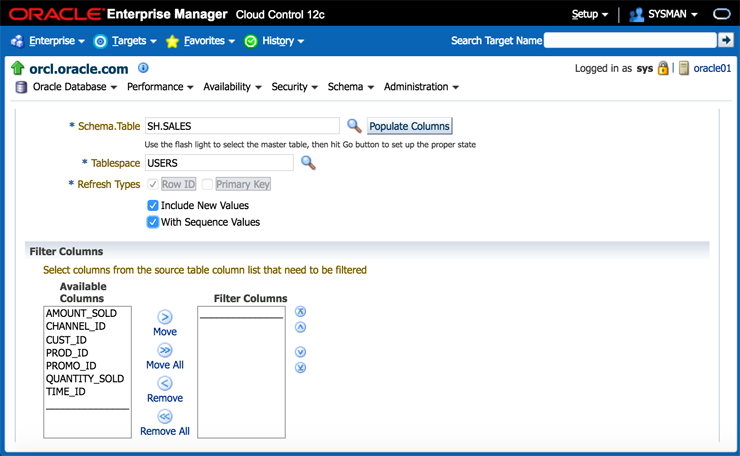Click the move-to-bottom reorder icon
740x456 pixels.
pos(301,368)
